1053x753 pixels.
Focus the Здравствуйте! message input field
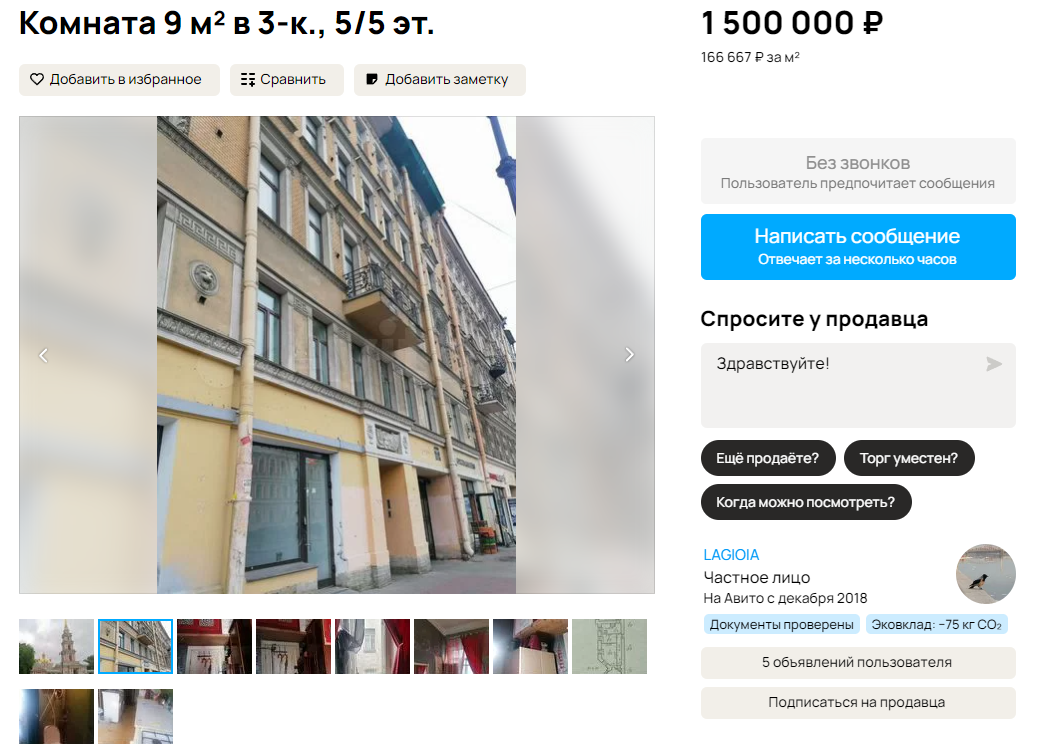(858, 386)
